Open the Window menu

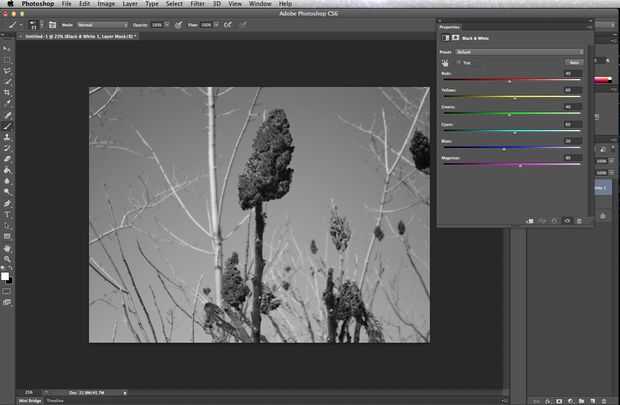pyautogui.click(x=260, y=4)
